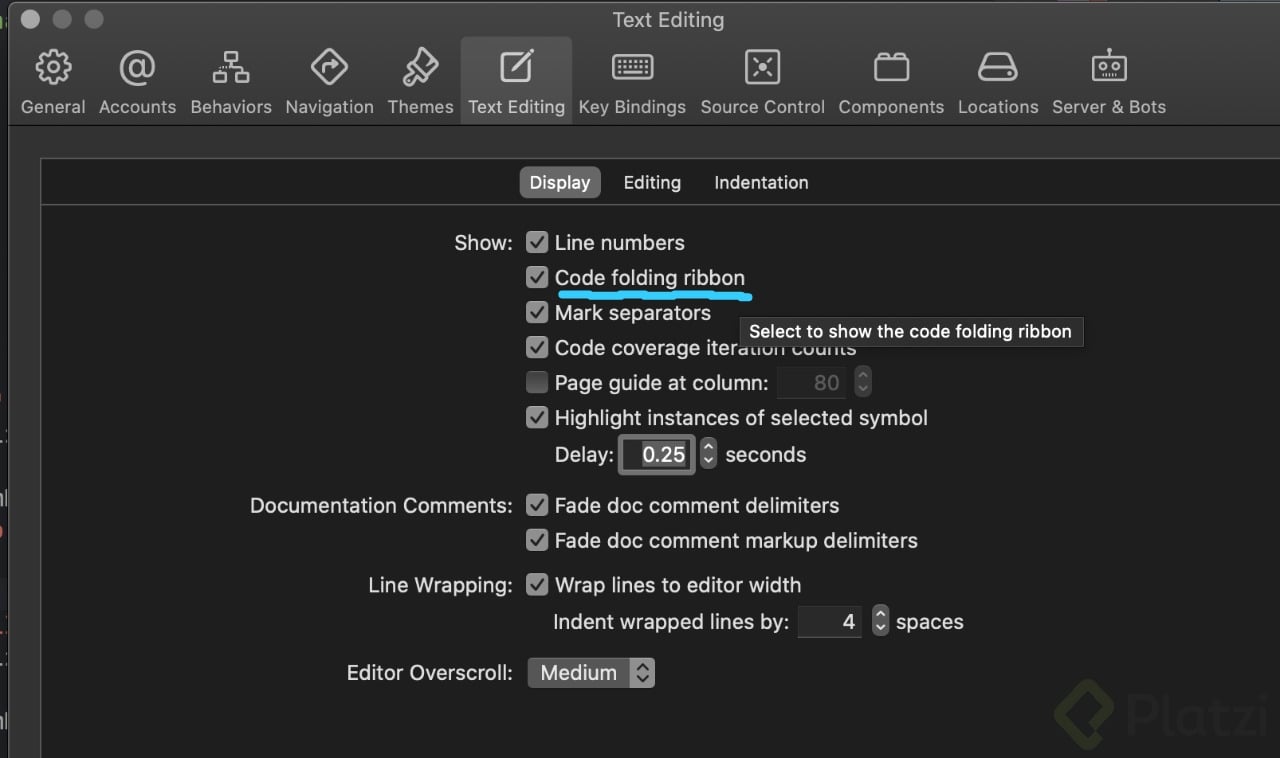Open the General preferences gear icon
The width and height of the screenshot is (1280, 758).
[53, 68]
